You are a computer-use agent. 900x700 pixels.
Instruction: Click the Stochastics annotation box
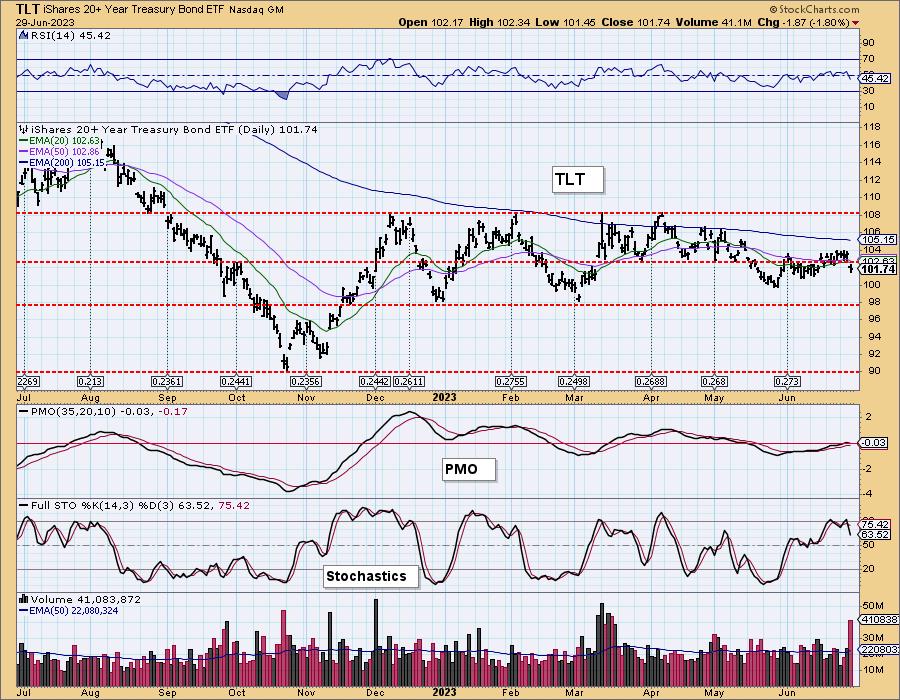[371, 576]
